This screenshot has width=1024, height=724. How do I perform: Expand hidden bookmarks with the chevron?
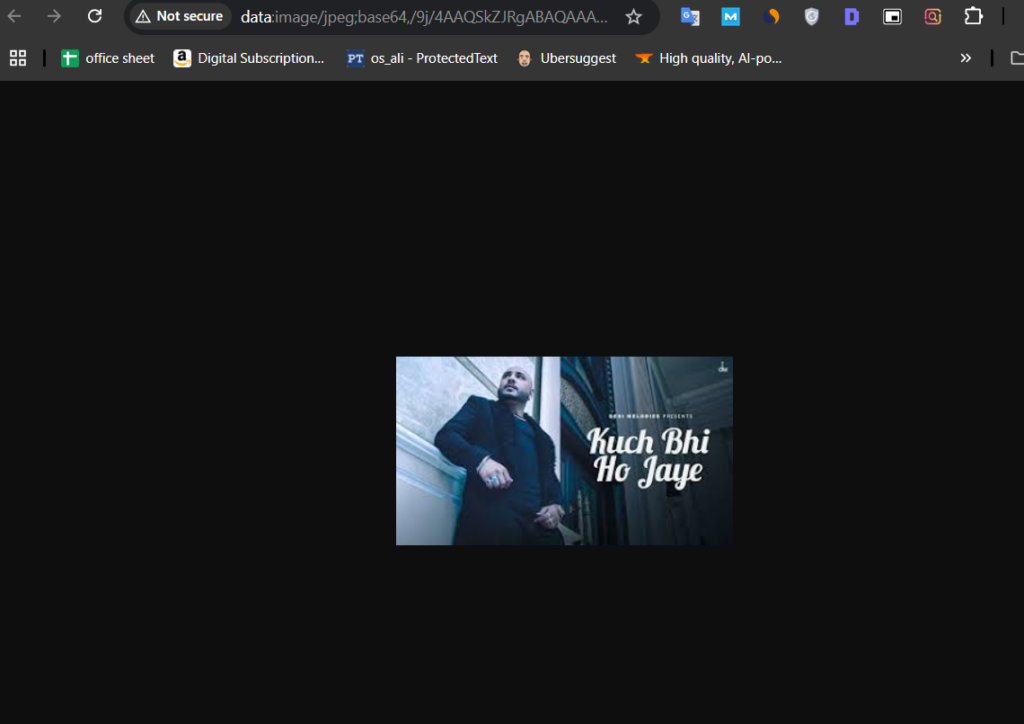(966, 58)
